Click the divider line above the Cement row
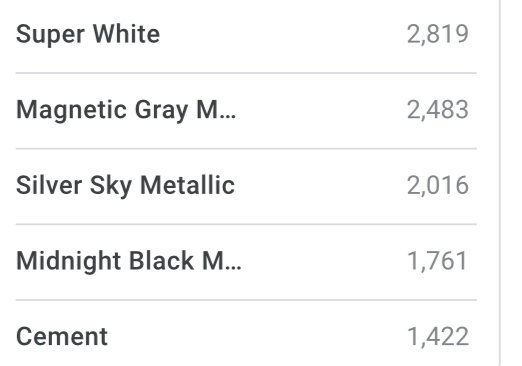The width and height of the screenshot is (522, 366). tap(246, 300)
